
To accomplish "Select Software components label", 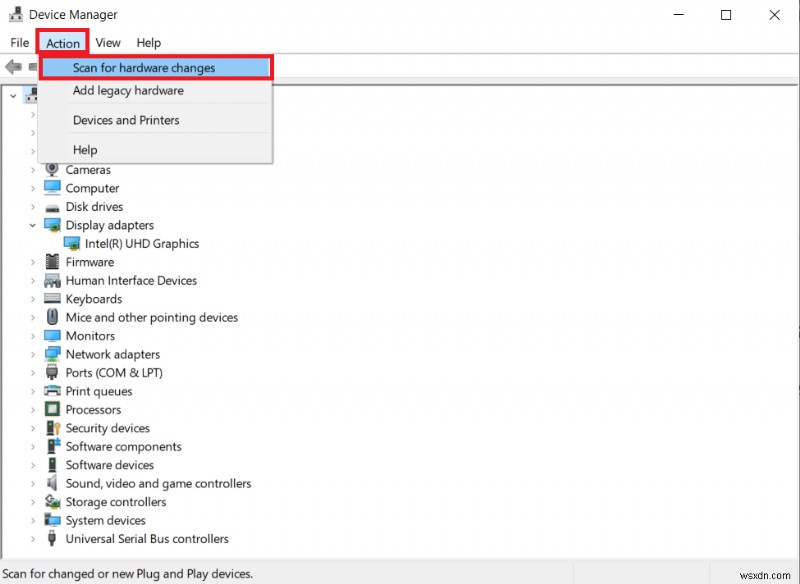I will (x=123, y=446).
